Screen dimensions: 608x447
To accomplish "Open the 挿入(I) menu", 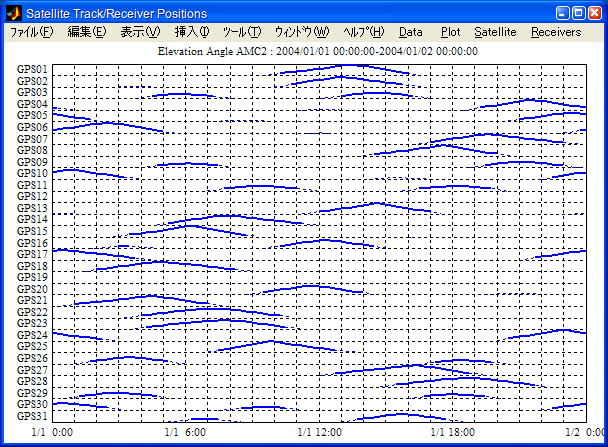I will 192,32.
